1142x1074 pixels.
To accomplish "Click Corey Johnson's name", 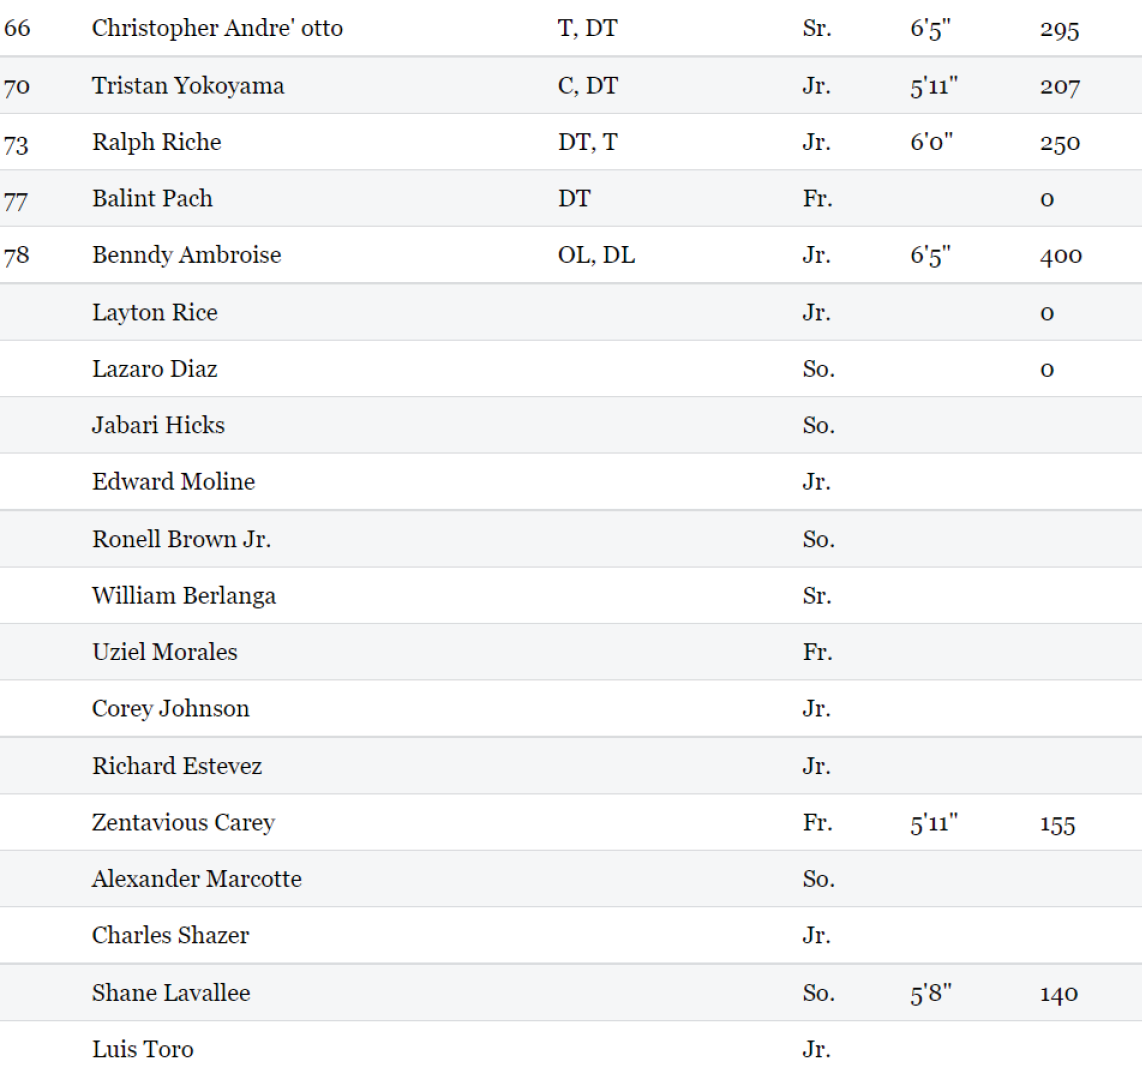I will (170, 709).
